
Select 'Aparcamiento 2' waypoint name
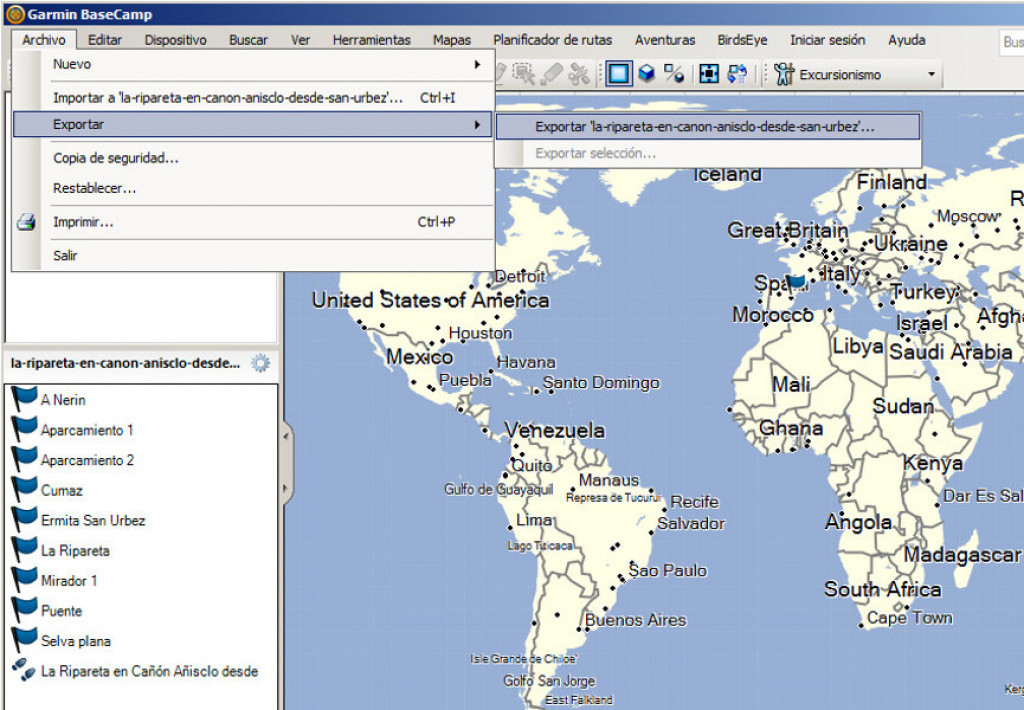[87, 460]
